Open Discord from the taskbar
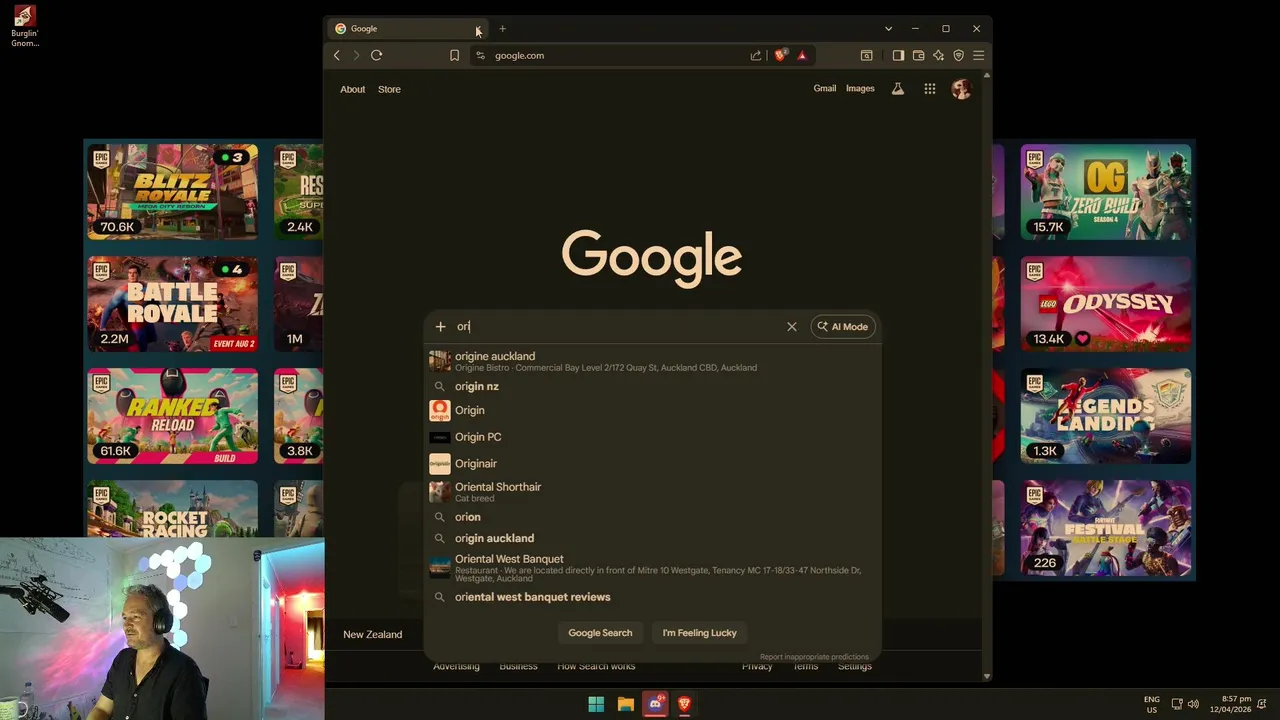 655,704
